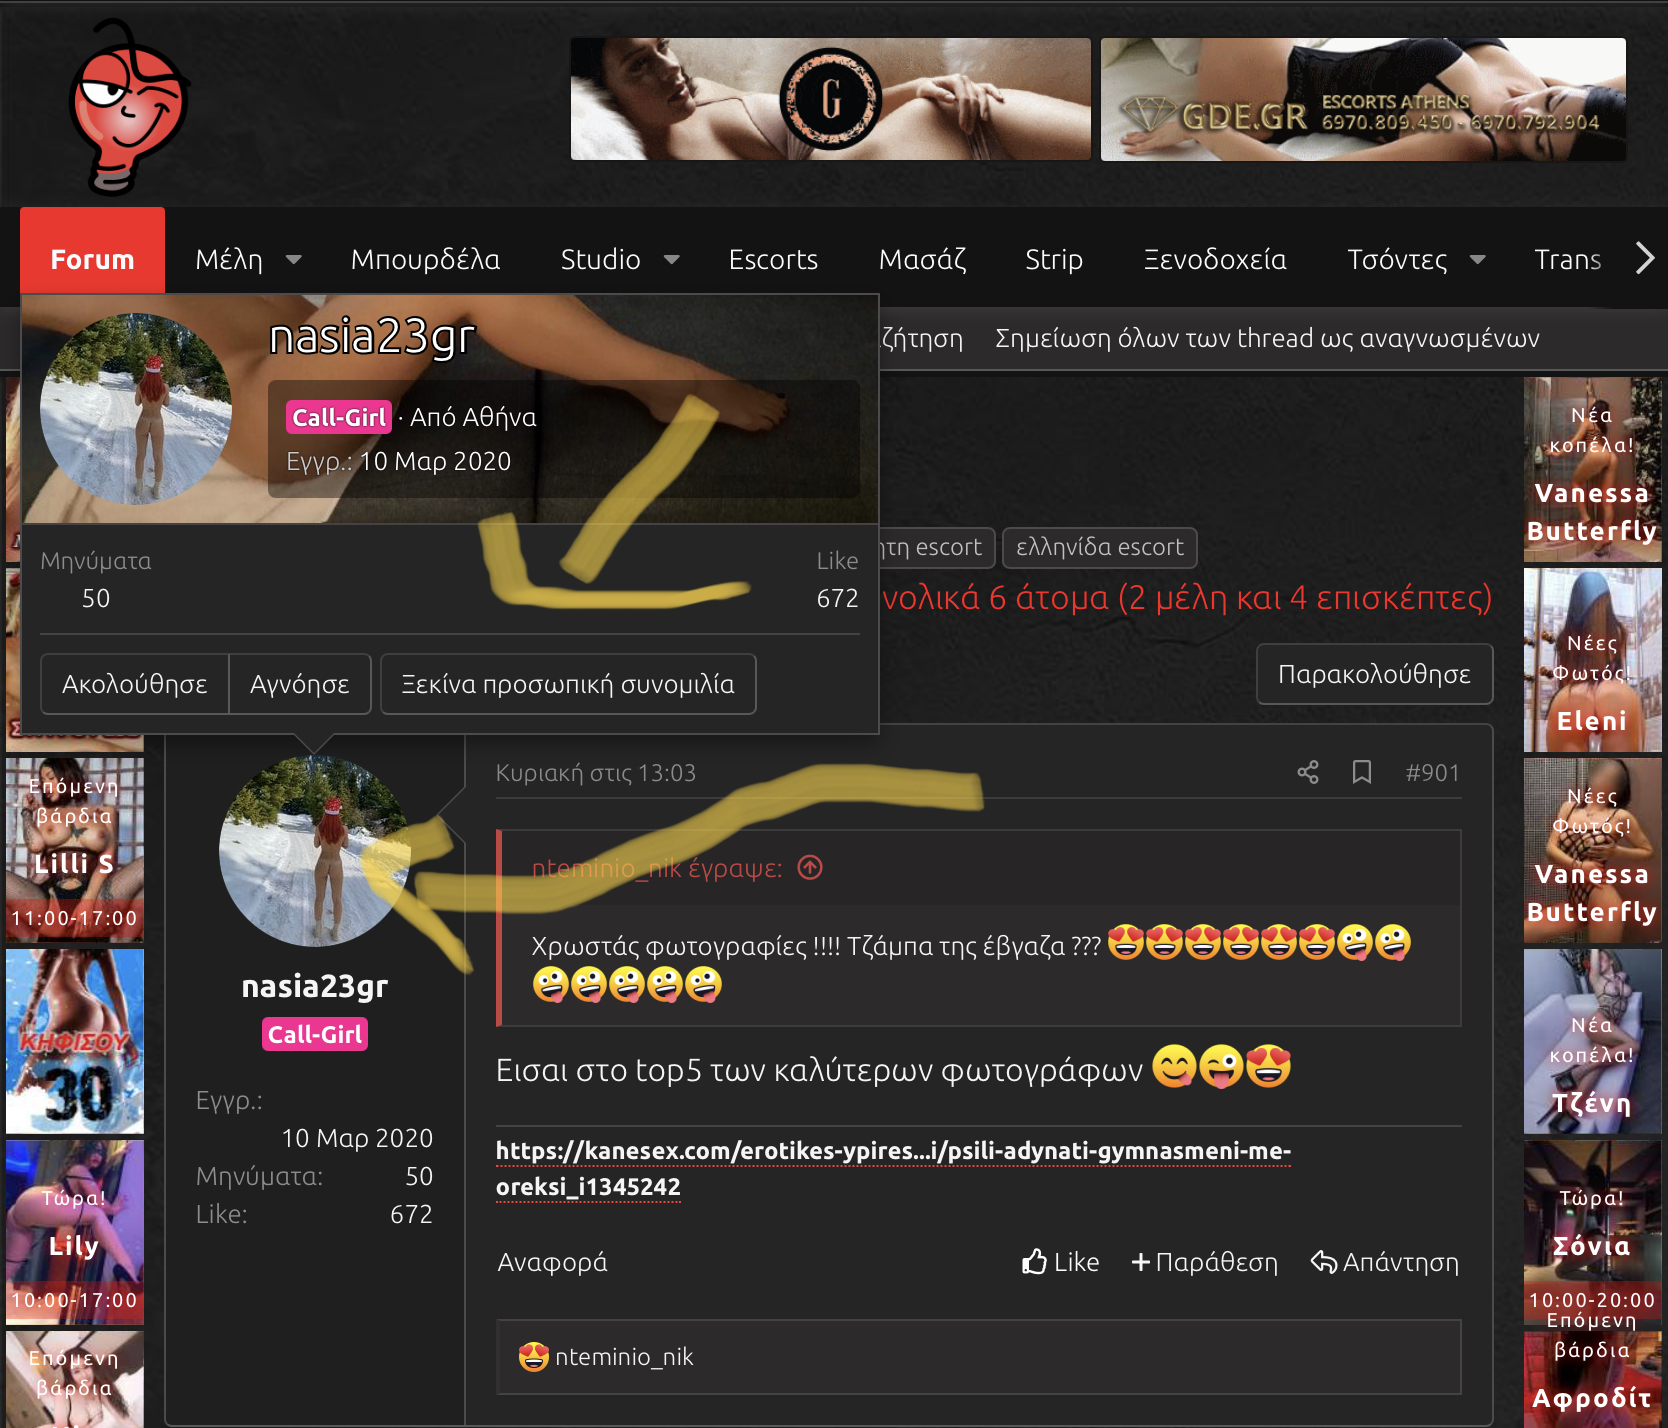
Task: Expand the Studio dropdown arrow
Action: click(672, 260)
